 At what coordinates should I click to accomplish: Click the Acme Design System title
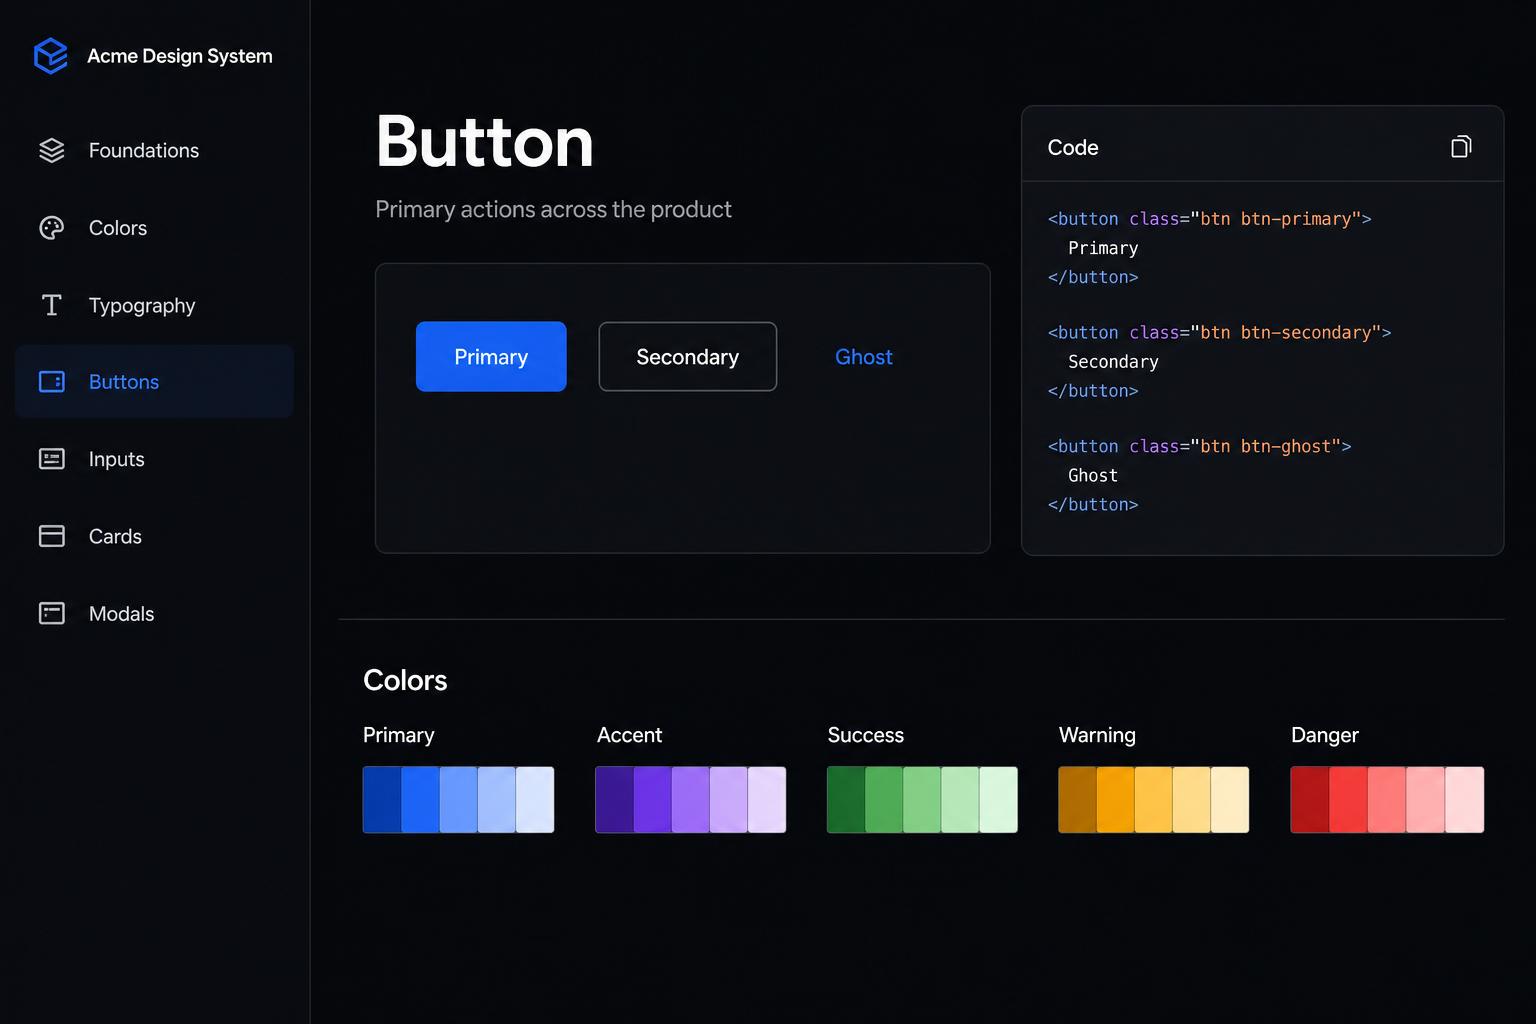click(180, 56)
